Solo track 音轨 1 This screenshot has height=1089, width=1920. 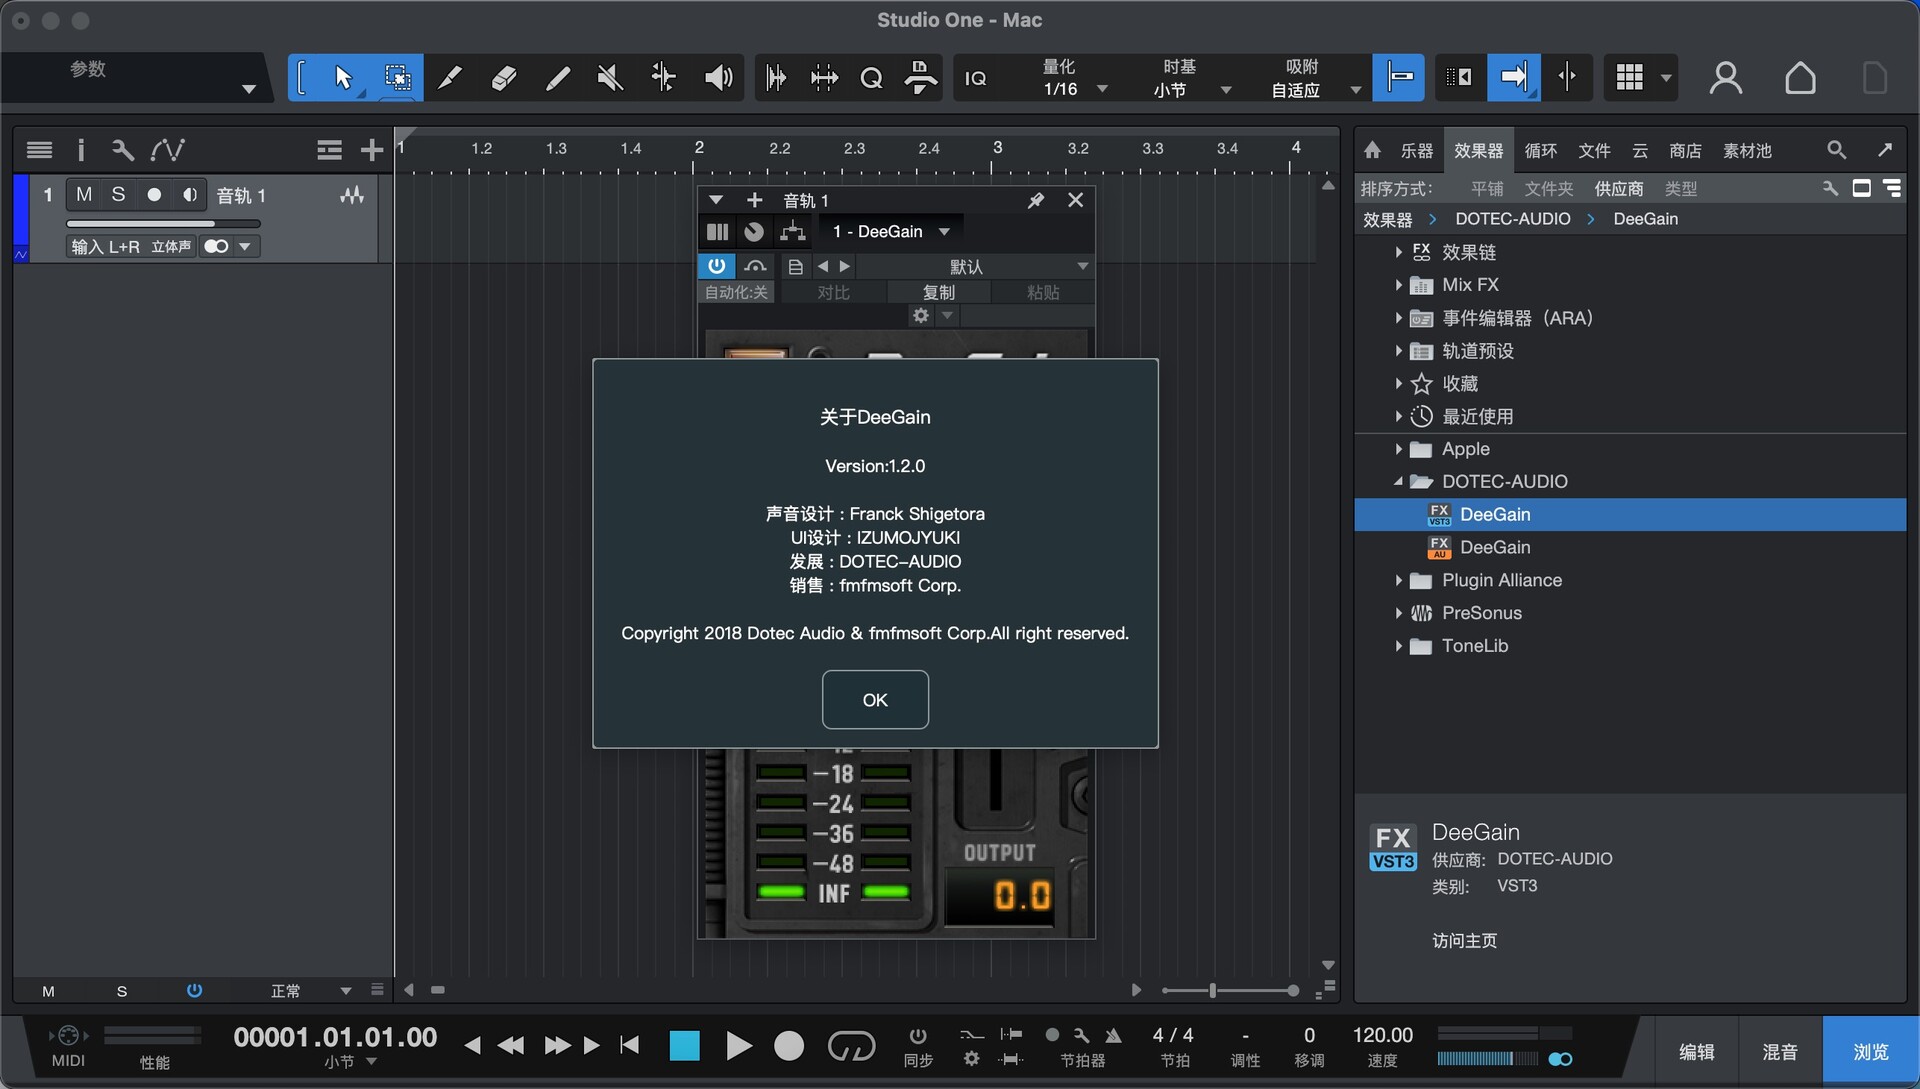[118, 195]
